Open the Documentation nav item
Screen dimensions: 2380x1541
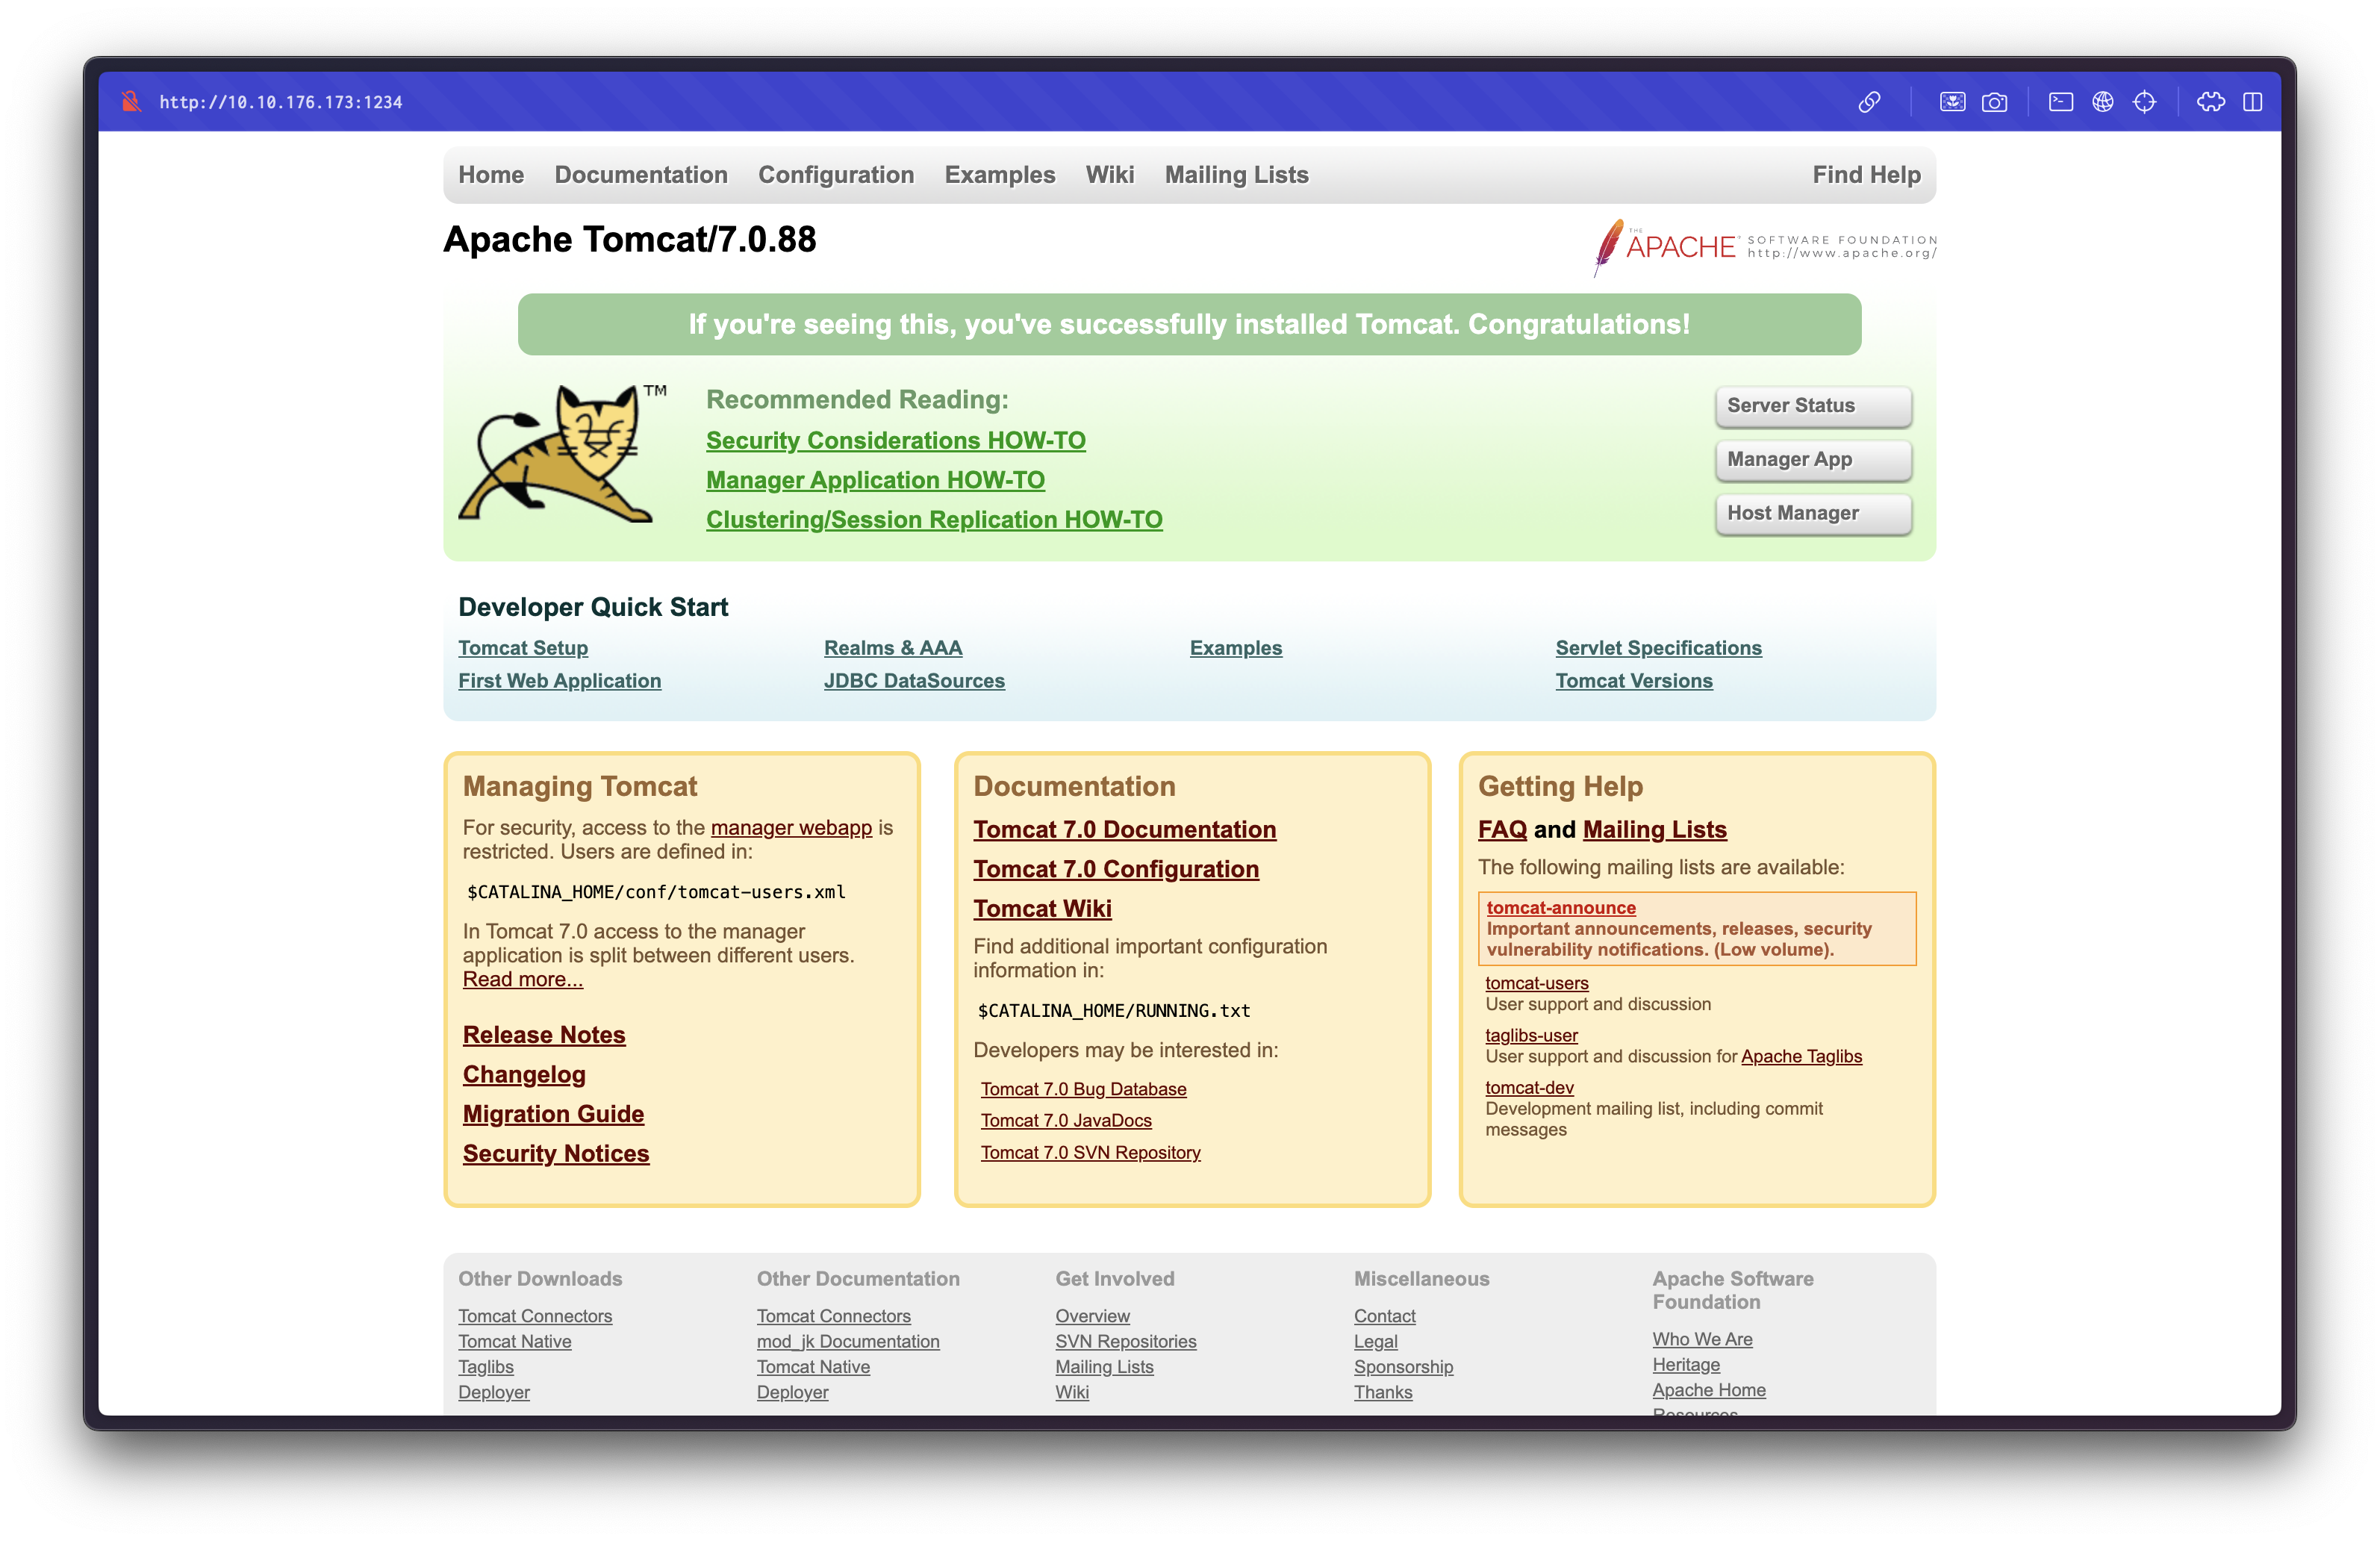pos(641,175)
